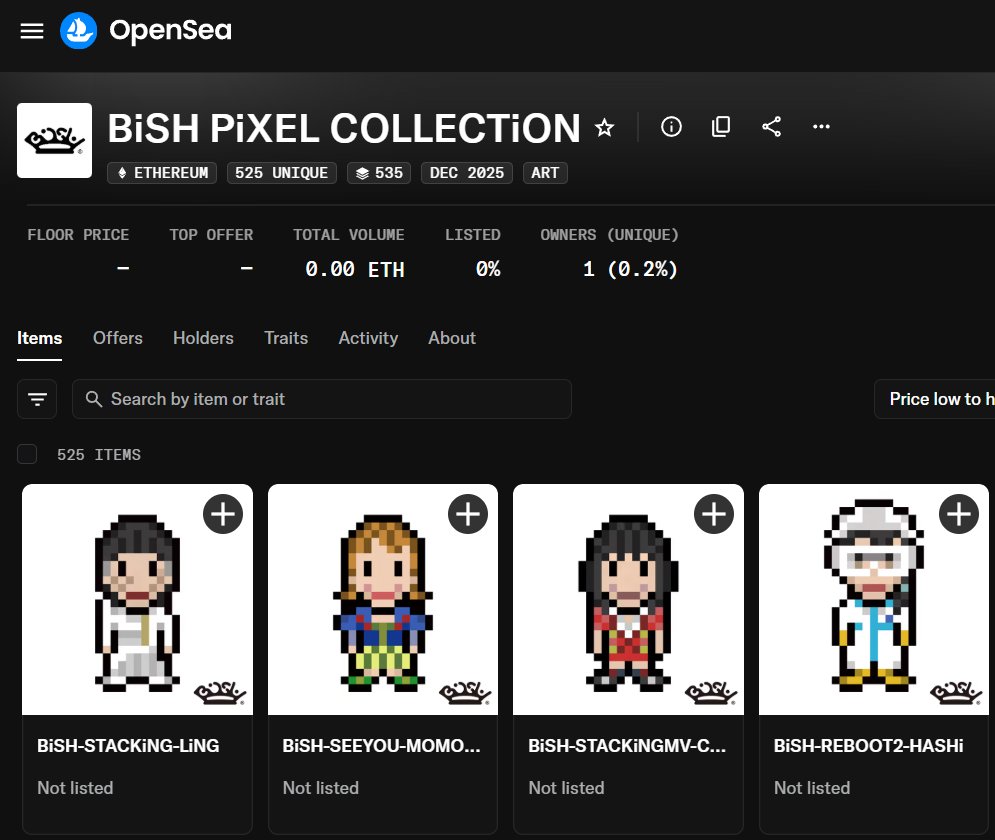Check the select-all 525 ITEMS checkbox
The image size is (995, 840).
[x=27, y=454]
